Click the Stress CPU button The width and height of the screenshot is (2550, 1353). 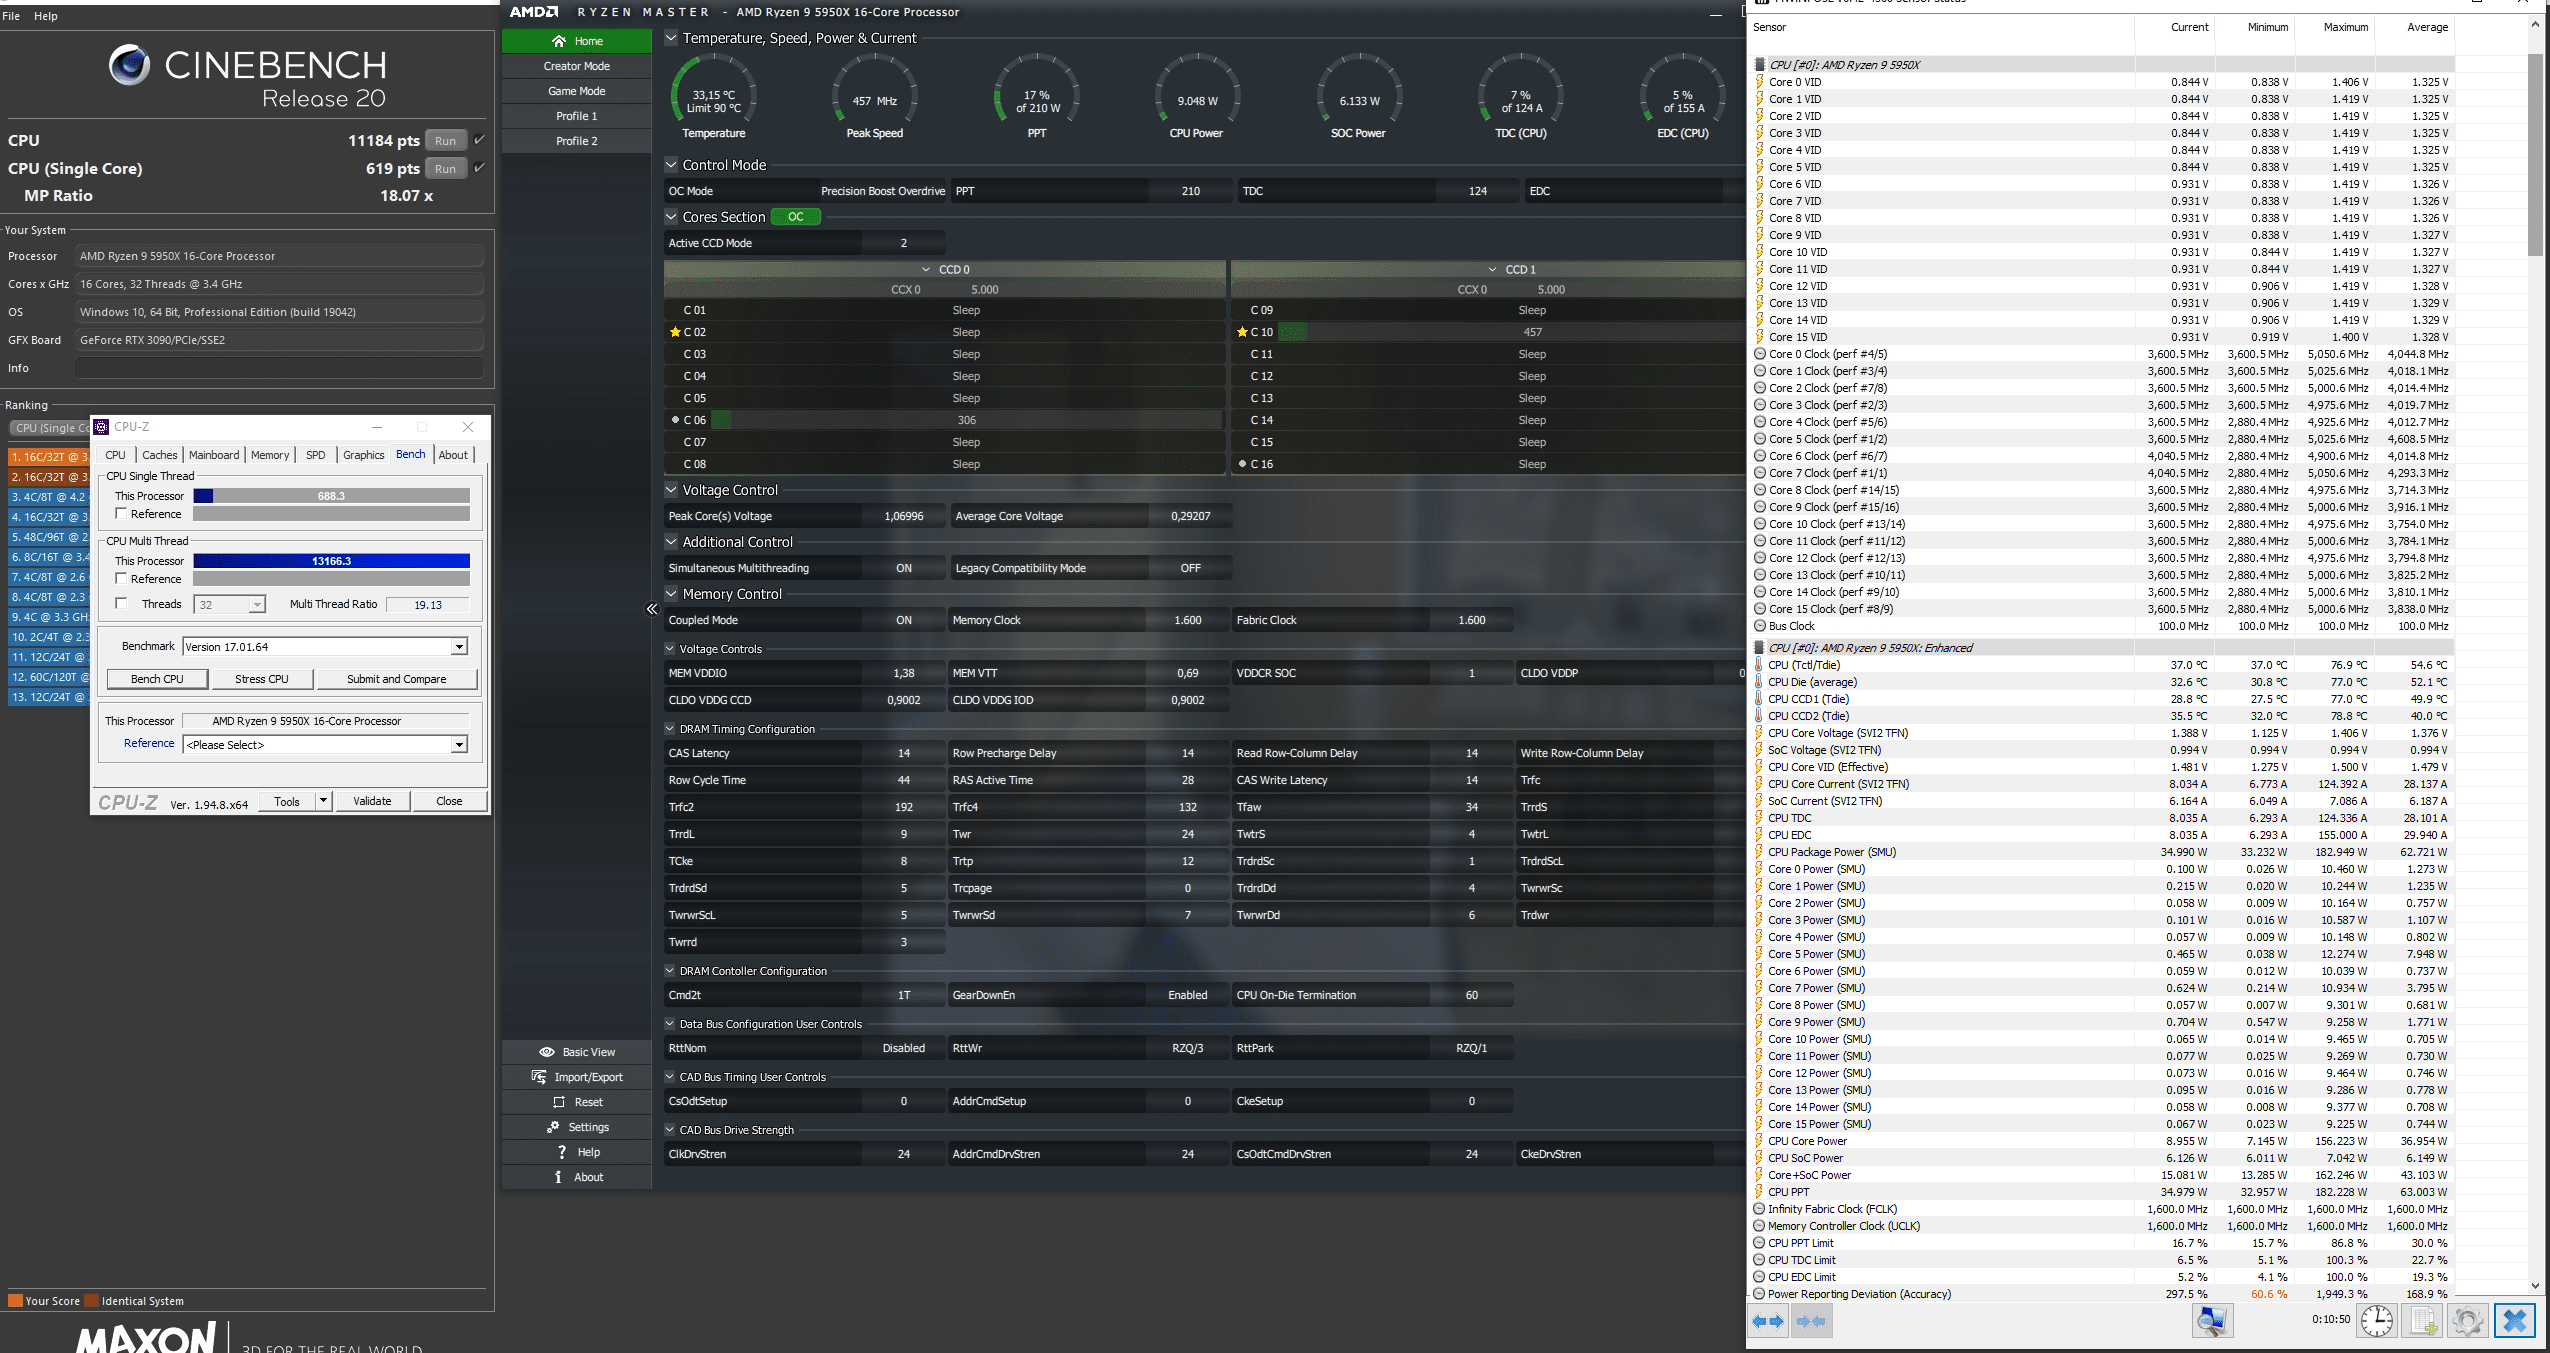click(262, 679)
